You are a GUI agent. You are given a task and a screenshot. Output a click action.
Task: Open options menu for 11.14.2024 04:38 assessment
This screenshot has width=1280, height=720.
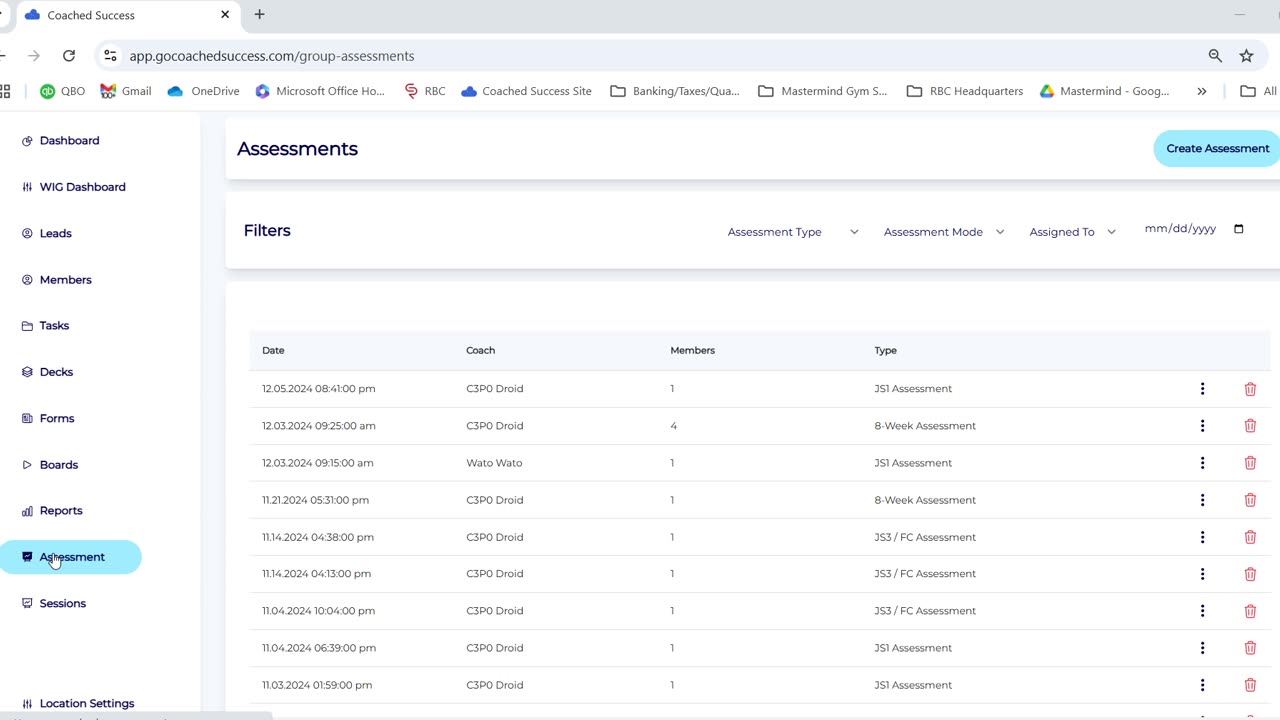tap(1202, 537)
